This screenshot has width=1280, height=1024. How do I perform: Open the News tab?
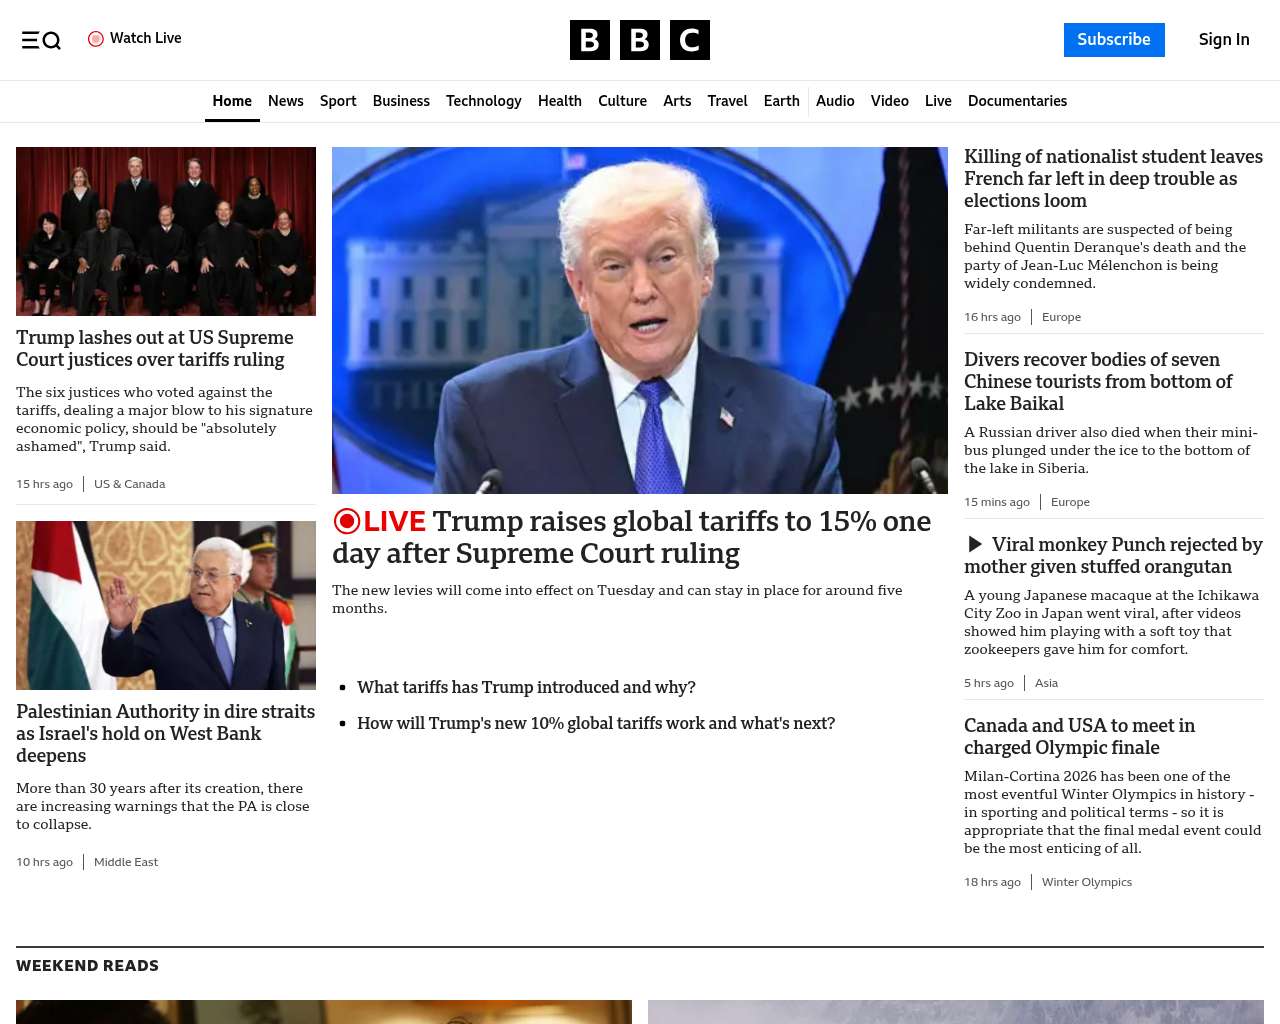pos(285,101)
